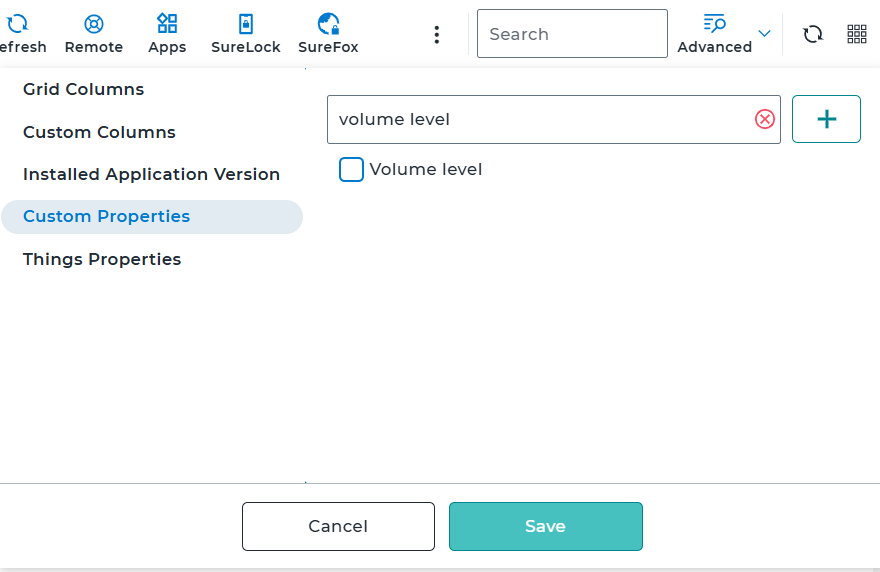Select Custom Columns in the sidebar
This screenshot has height=572, width=880.
(99, 133)
